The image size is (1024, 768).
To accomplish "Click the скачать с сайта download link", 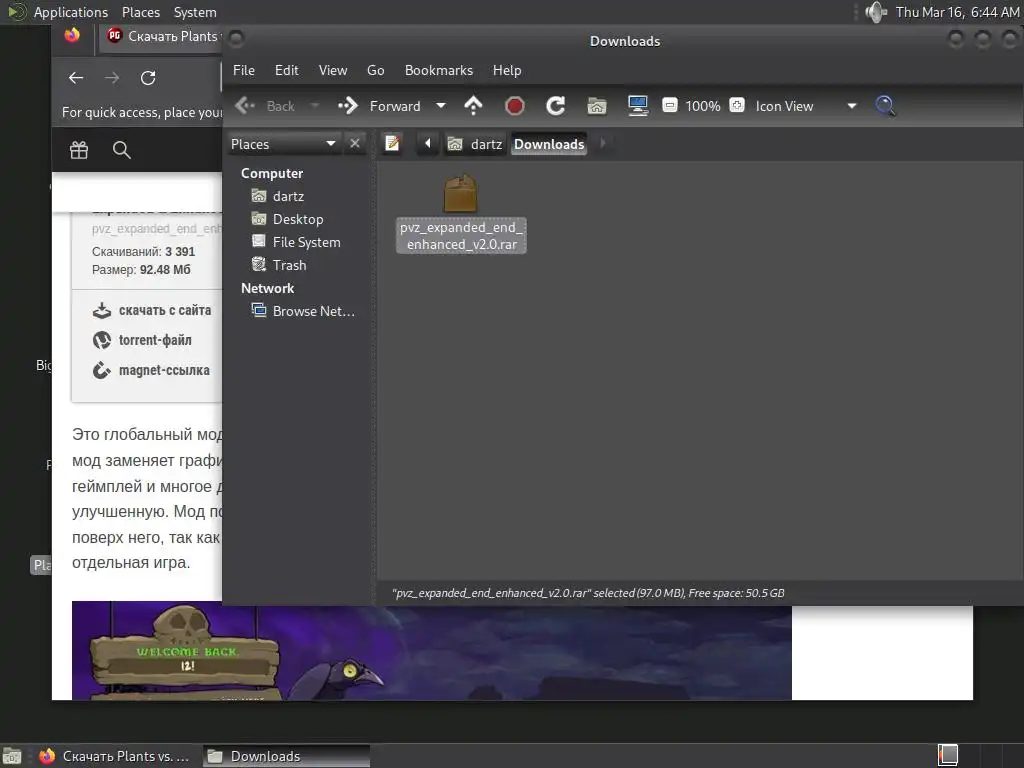I will [152, 310].
